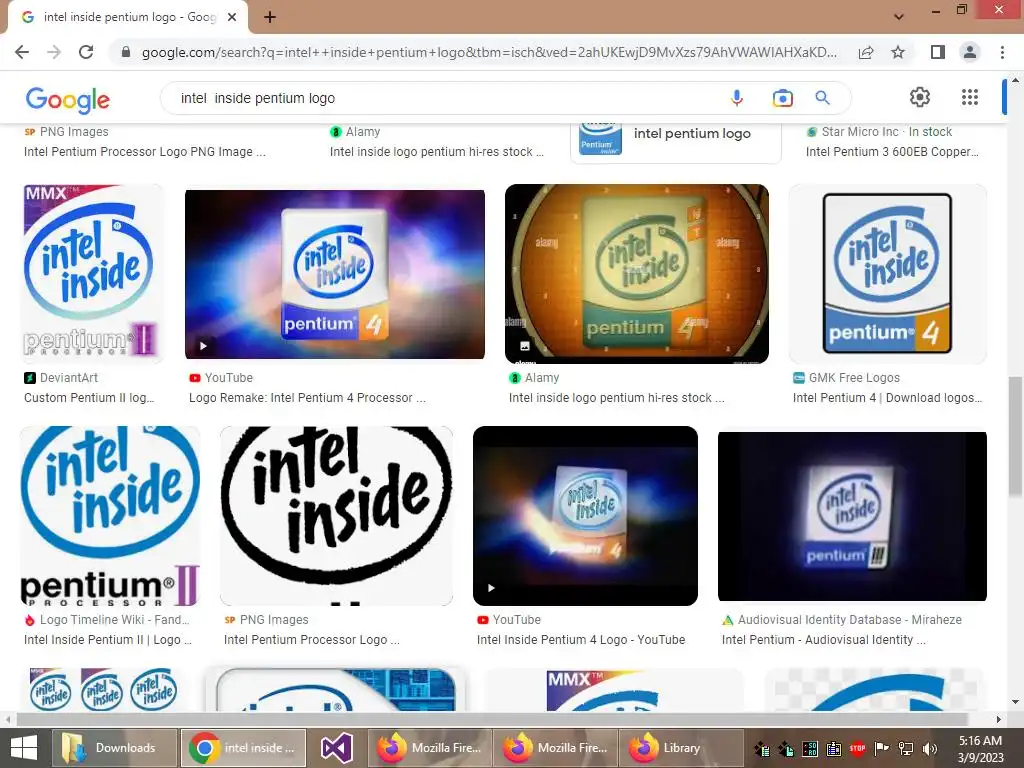Select the intel inside pentium logo tab
The height and width of the screenshot is (768, 1024).
click(x=128, y=18)
